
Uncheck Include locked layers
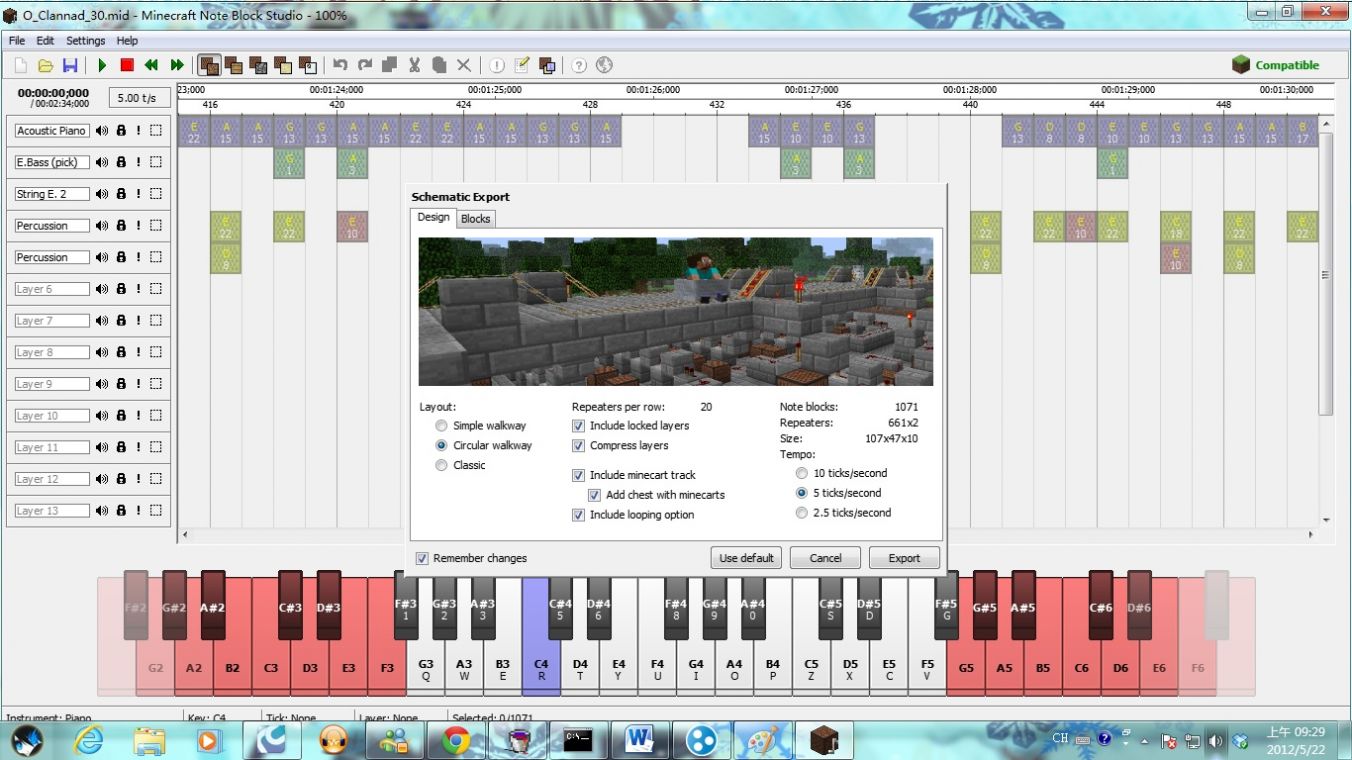click(578, 426)
